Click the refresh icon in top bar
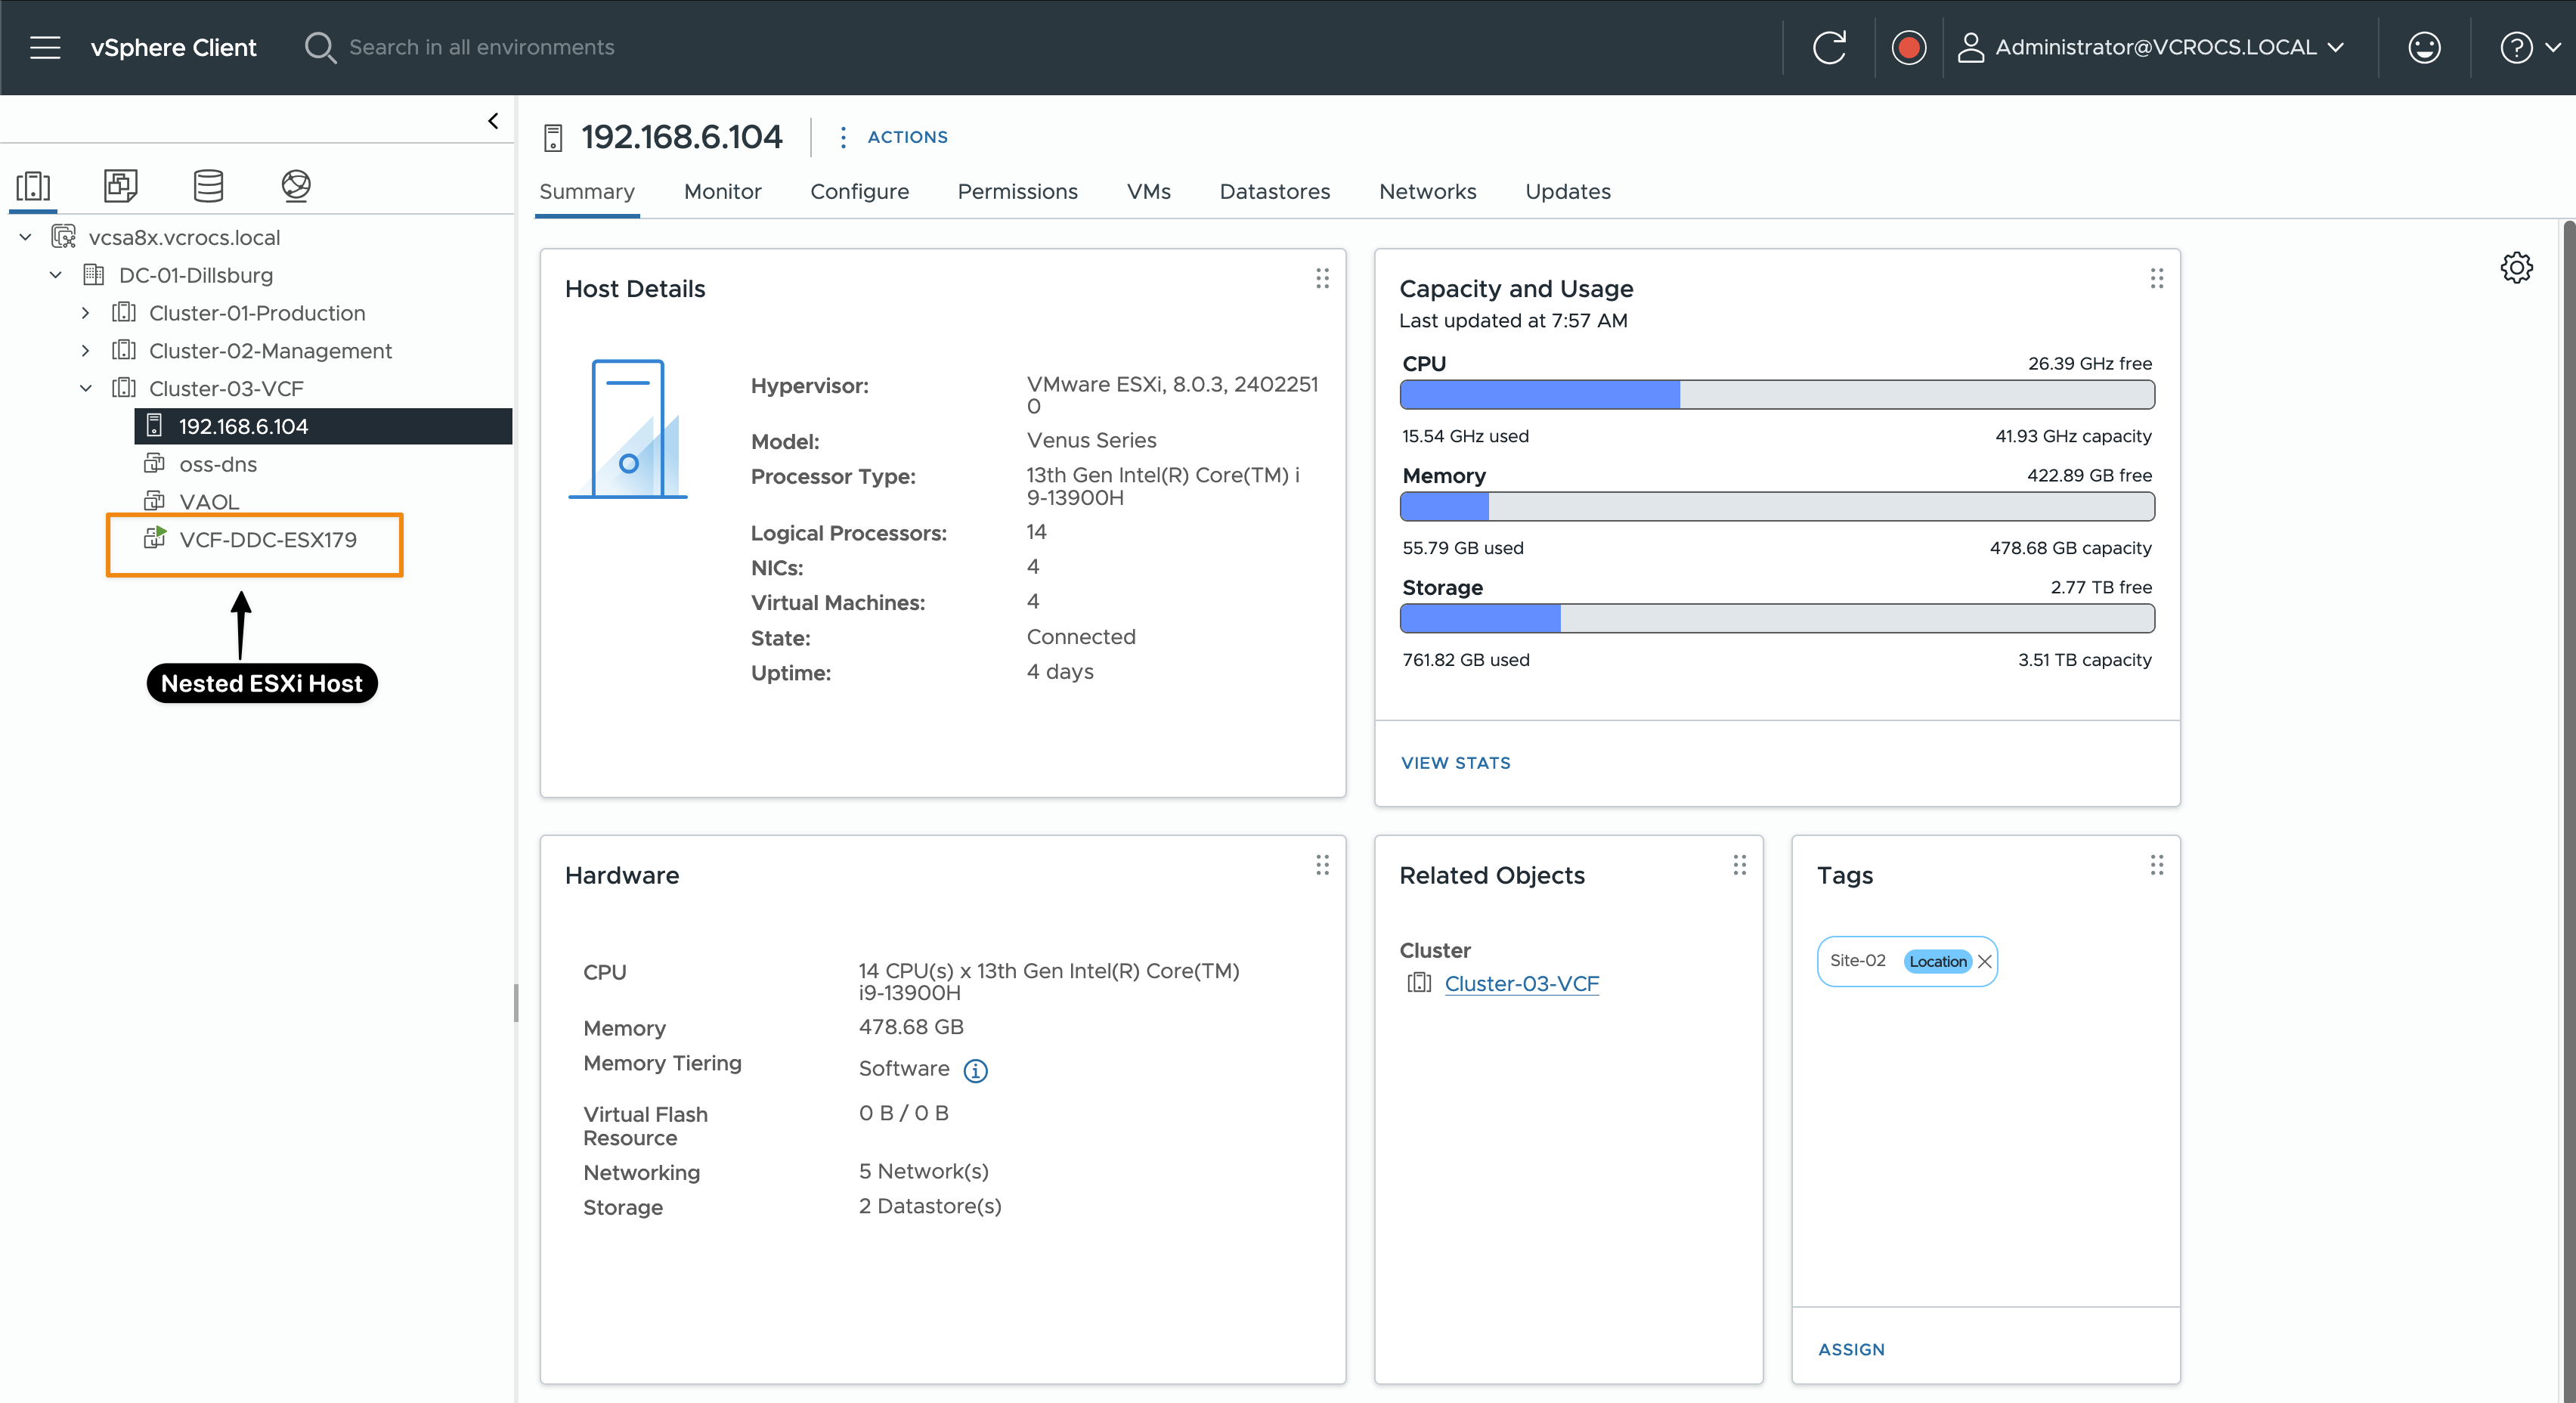Screen dimensions: 2576x1403 1829,47
